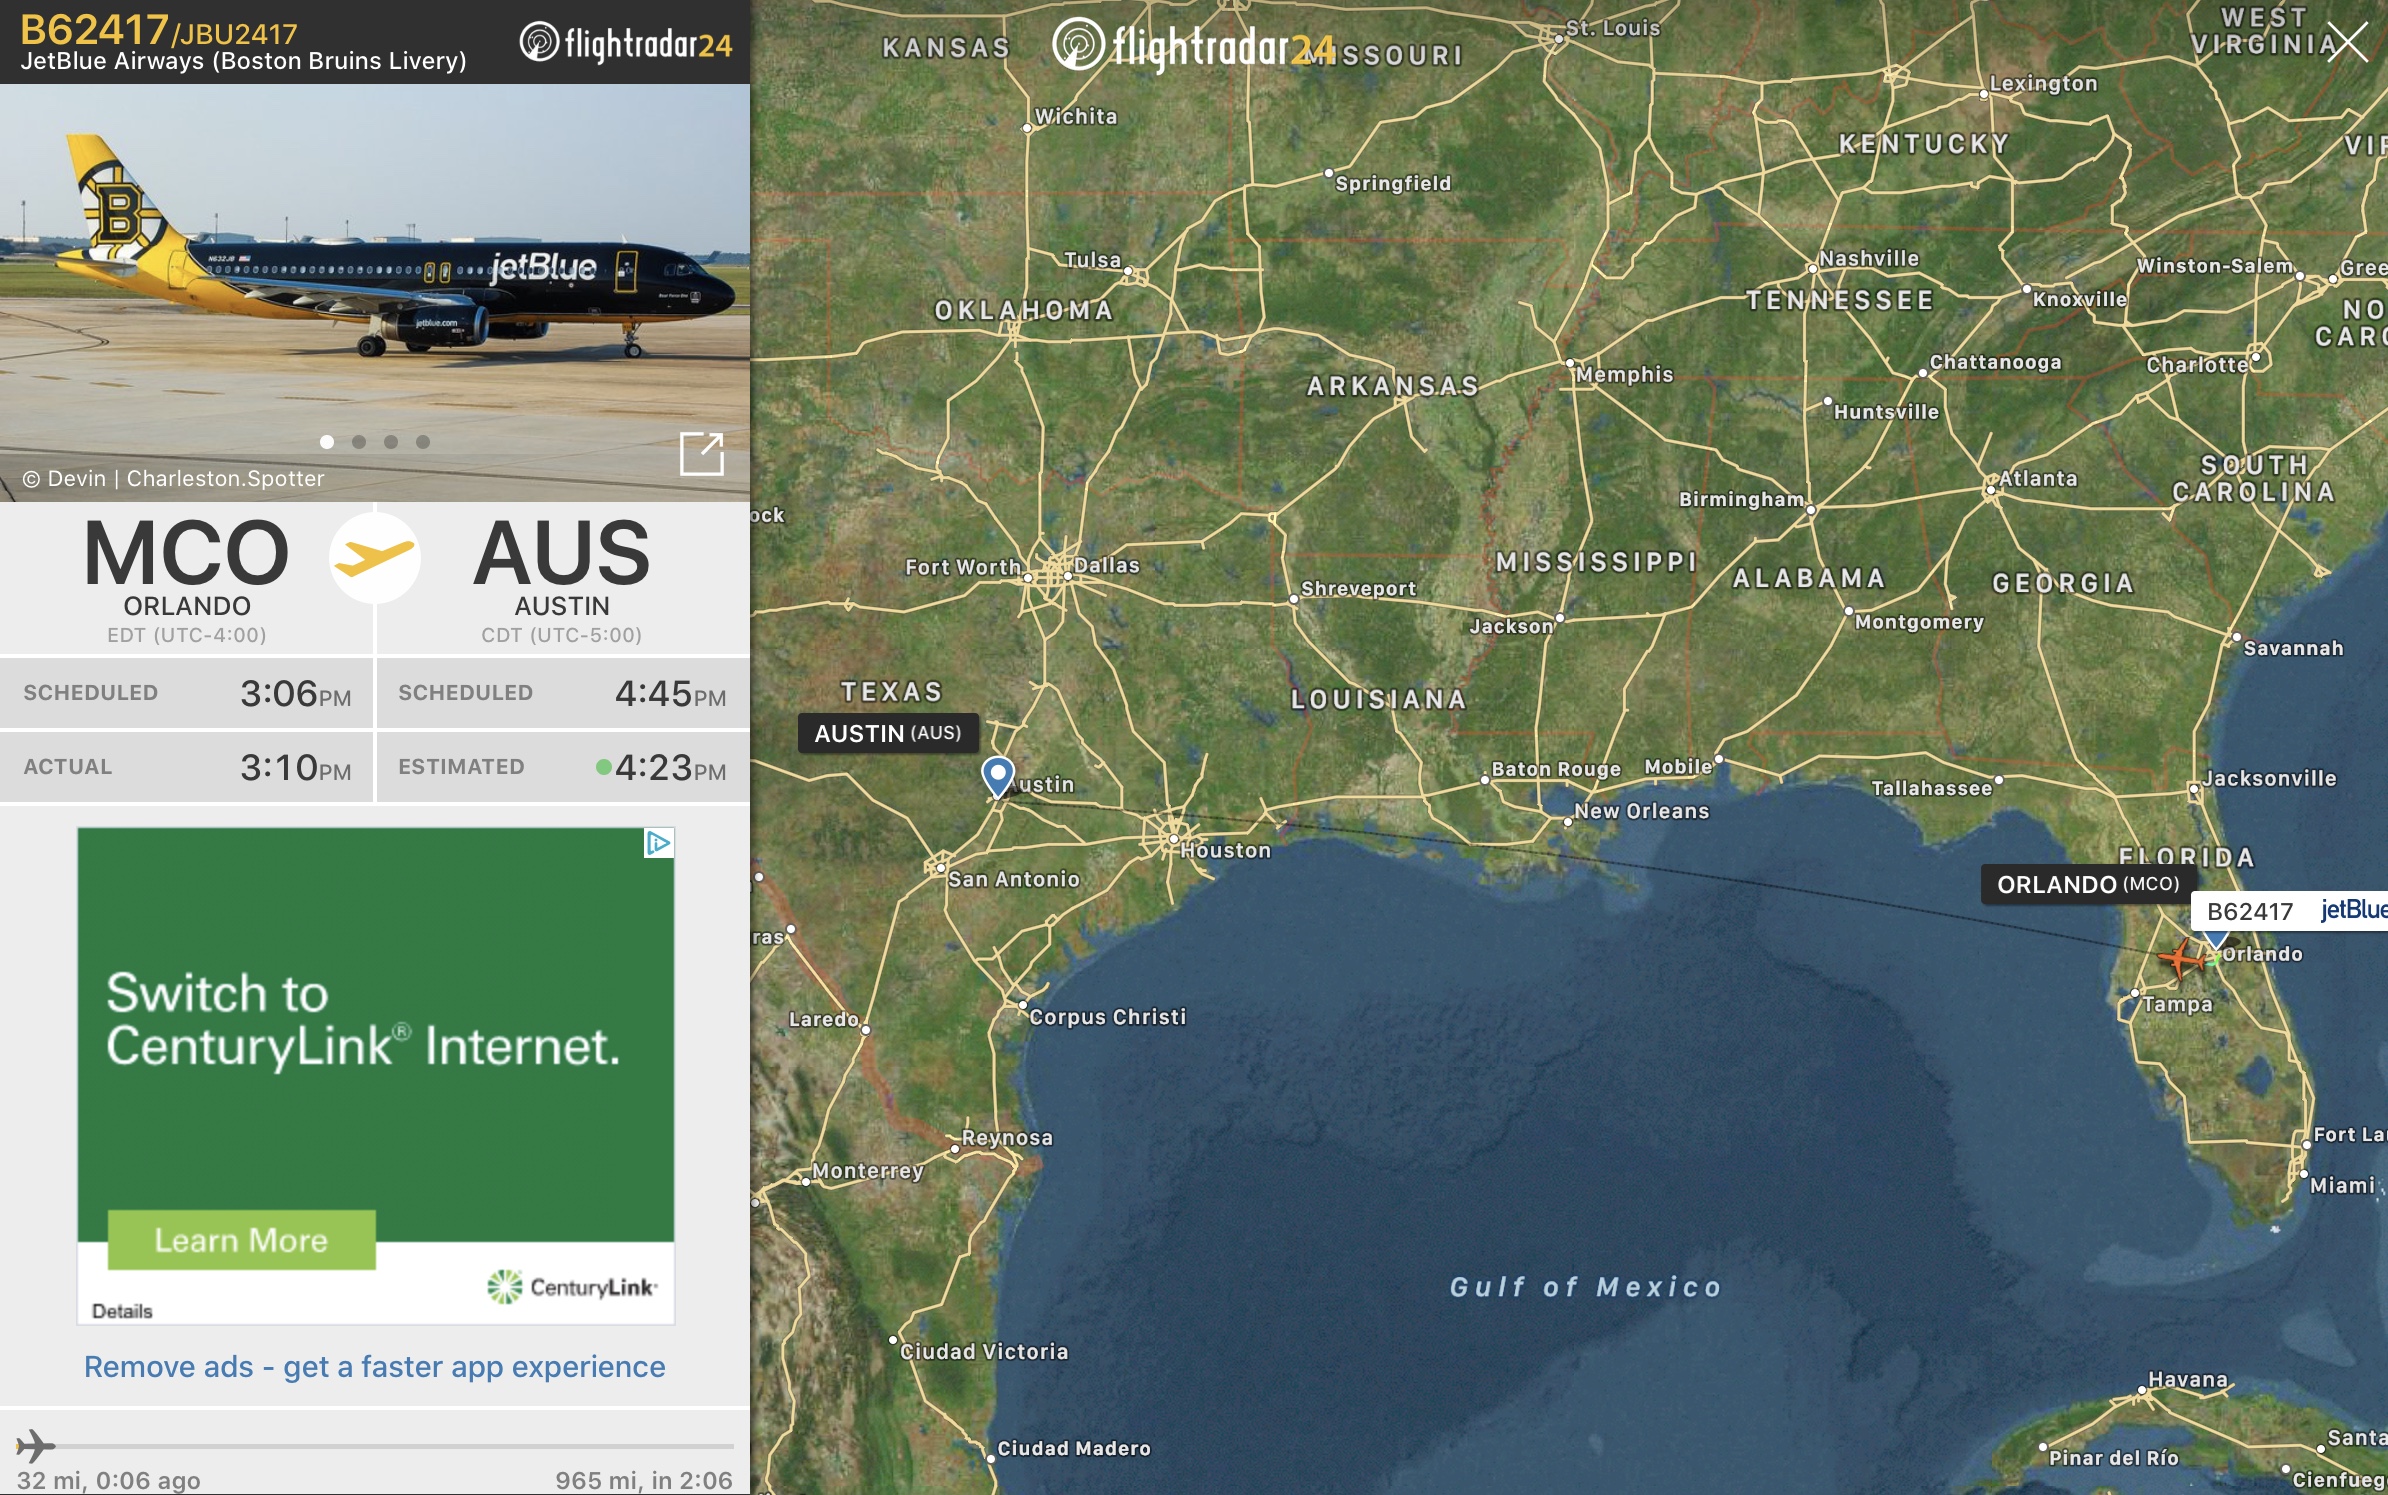This screenshot has width=2388, height=1495.
Task: Close the map with the X icon
Action: [x=2346, y=43]
